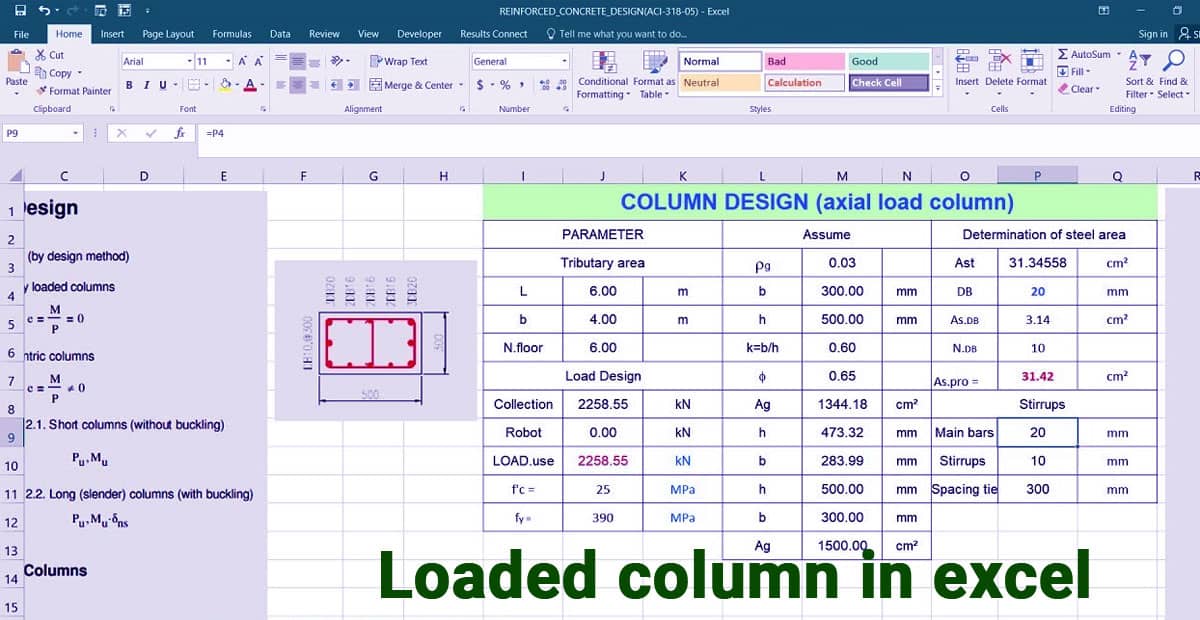Click the Orientation text angle icon

click(x=338, y=61)
